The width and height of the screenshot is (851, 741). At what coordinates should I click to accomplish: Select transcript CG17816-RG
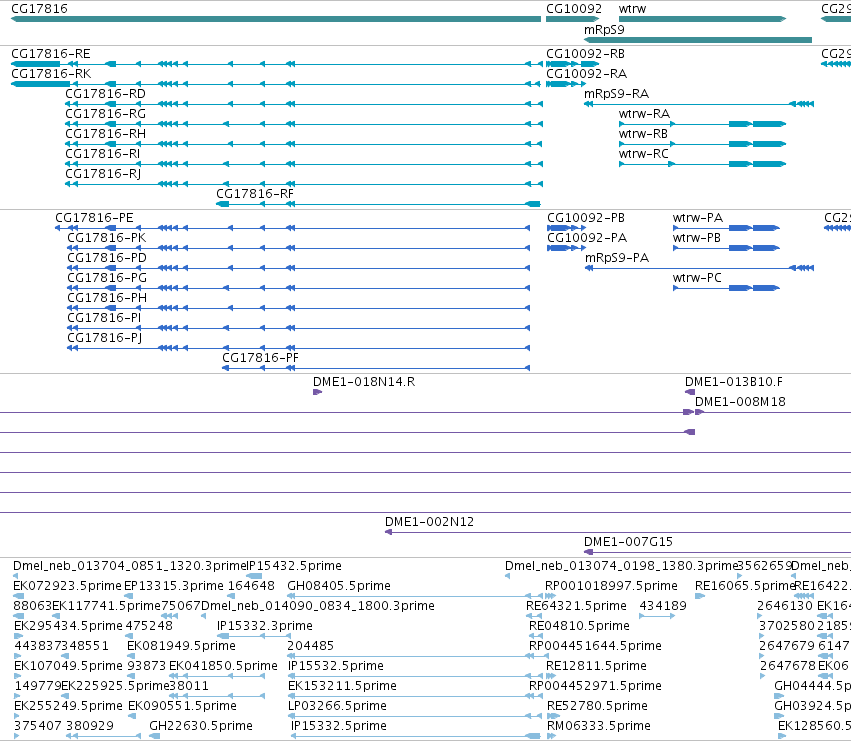(105, 114)
